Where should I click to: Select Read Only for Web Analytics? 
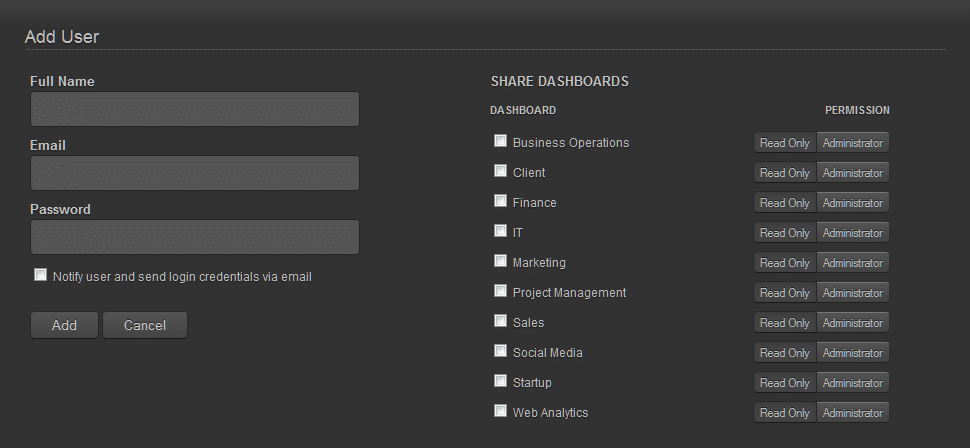coord(784,413)
